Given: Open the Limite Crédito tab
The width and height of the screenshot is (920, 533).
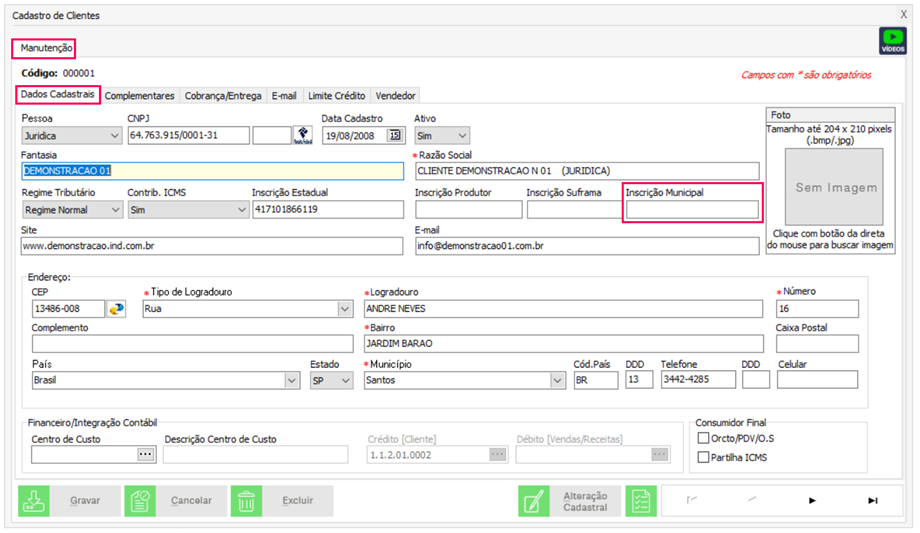Looking at the screenshot, I should [x=337, y=96].
